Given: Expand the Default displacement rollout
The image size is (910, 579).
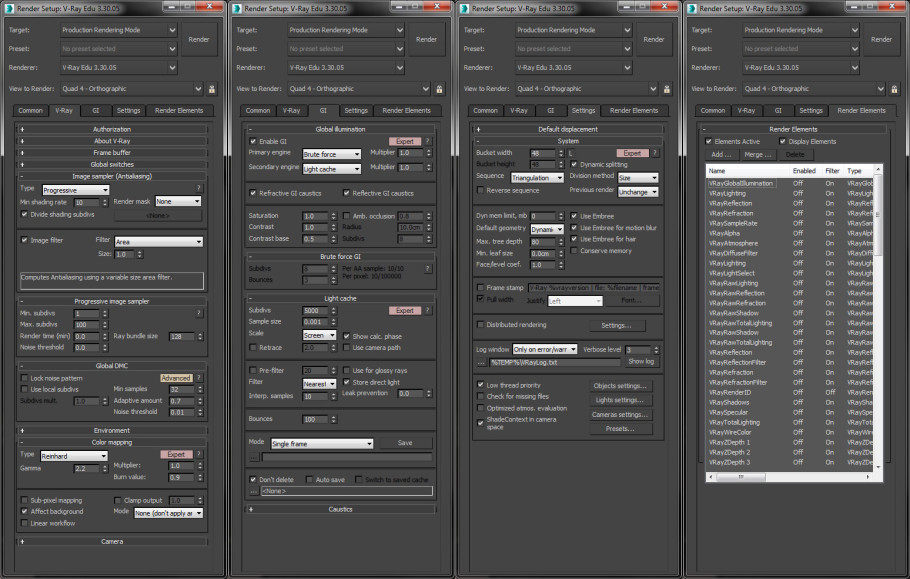Looking at the screenshot, I should [568, 129].
